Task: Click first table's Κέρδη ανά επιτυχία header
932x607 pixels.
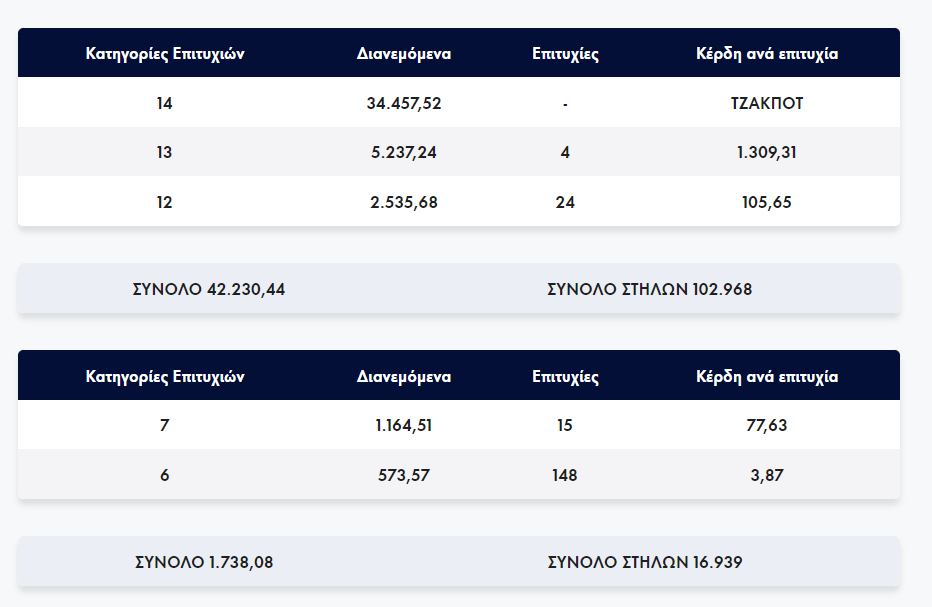Action: pos(767,54)
